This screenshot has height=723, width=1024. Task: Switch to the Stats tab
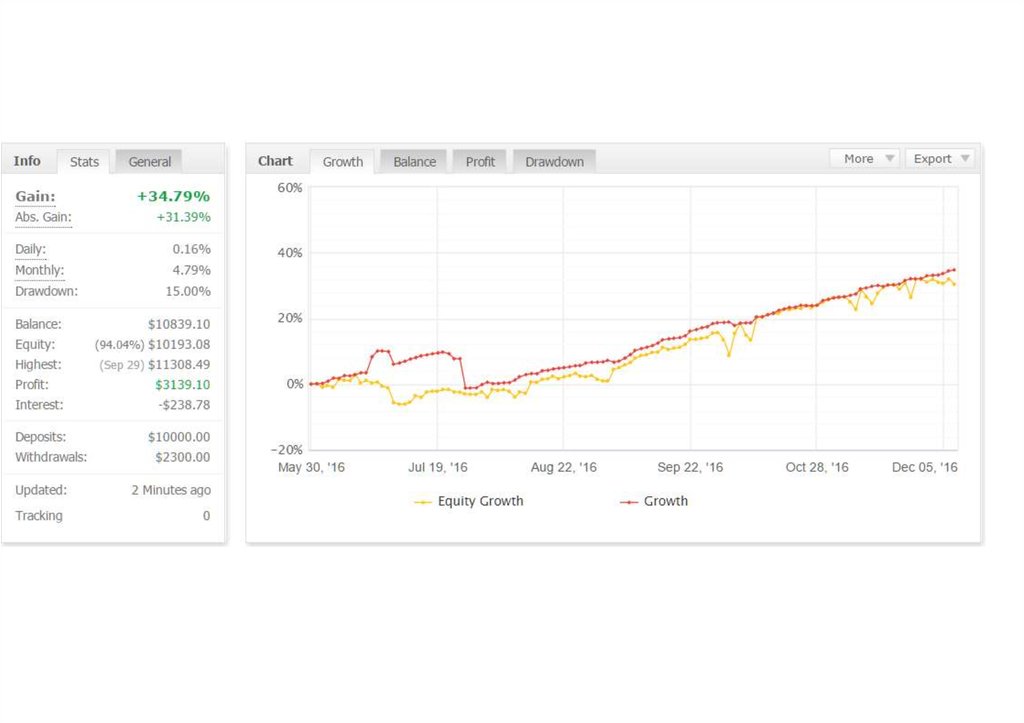click(84, 161)
